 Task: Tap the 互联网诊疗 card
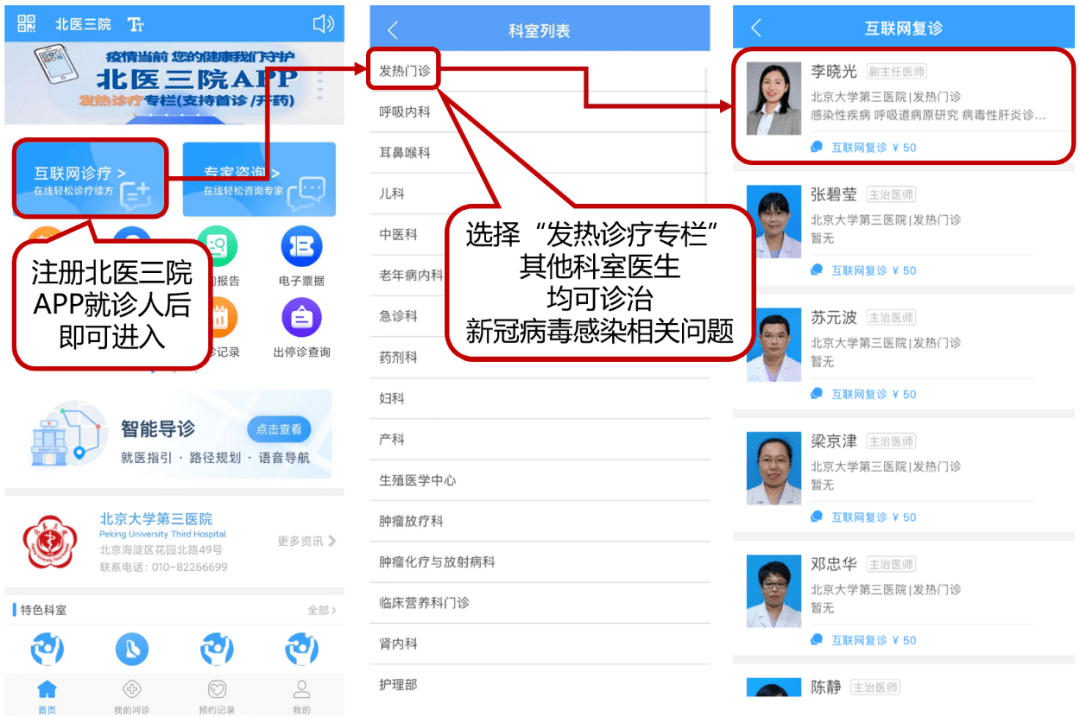point(91,179)
